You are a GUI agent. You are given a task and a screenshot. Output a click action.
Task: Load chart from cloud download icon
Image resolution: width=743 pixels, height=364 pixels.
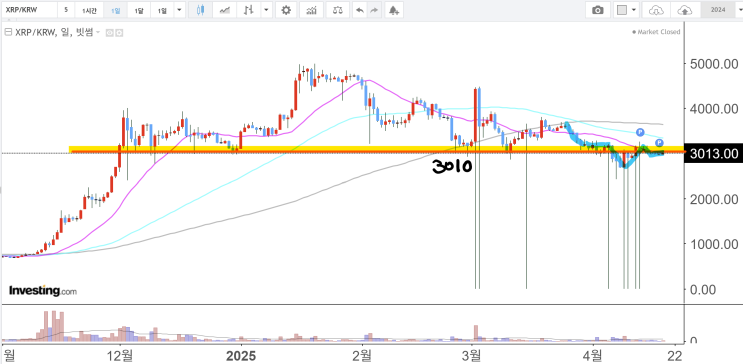point(656,9)
